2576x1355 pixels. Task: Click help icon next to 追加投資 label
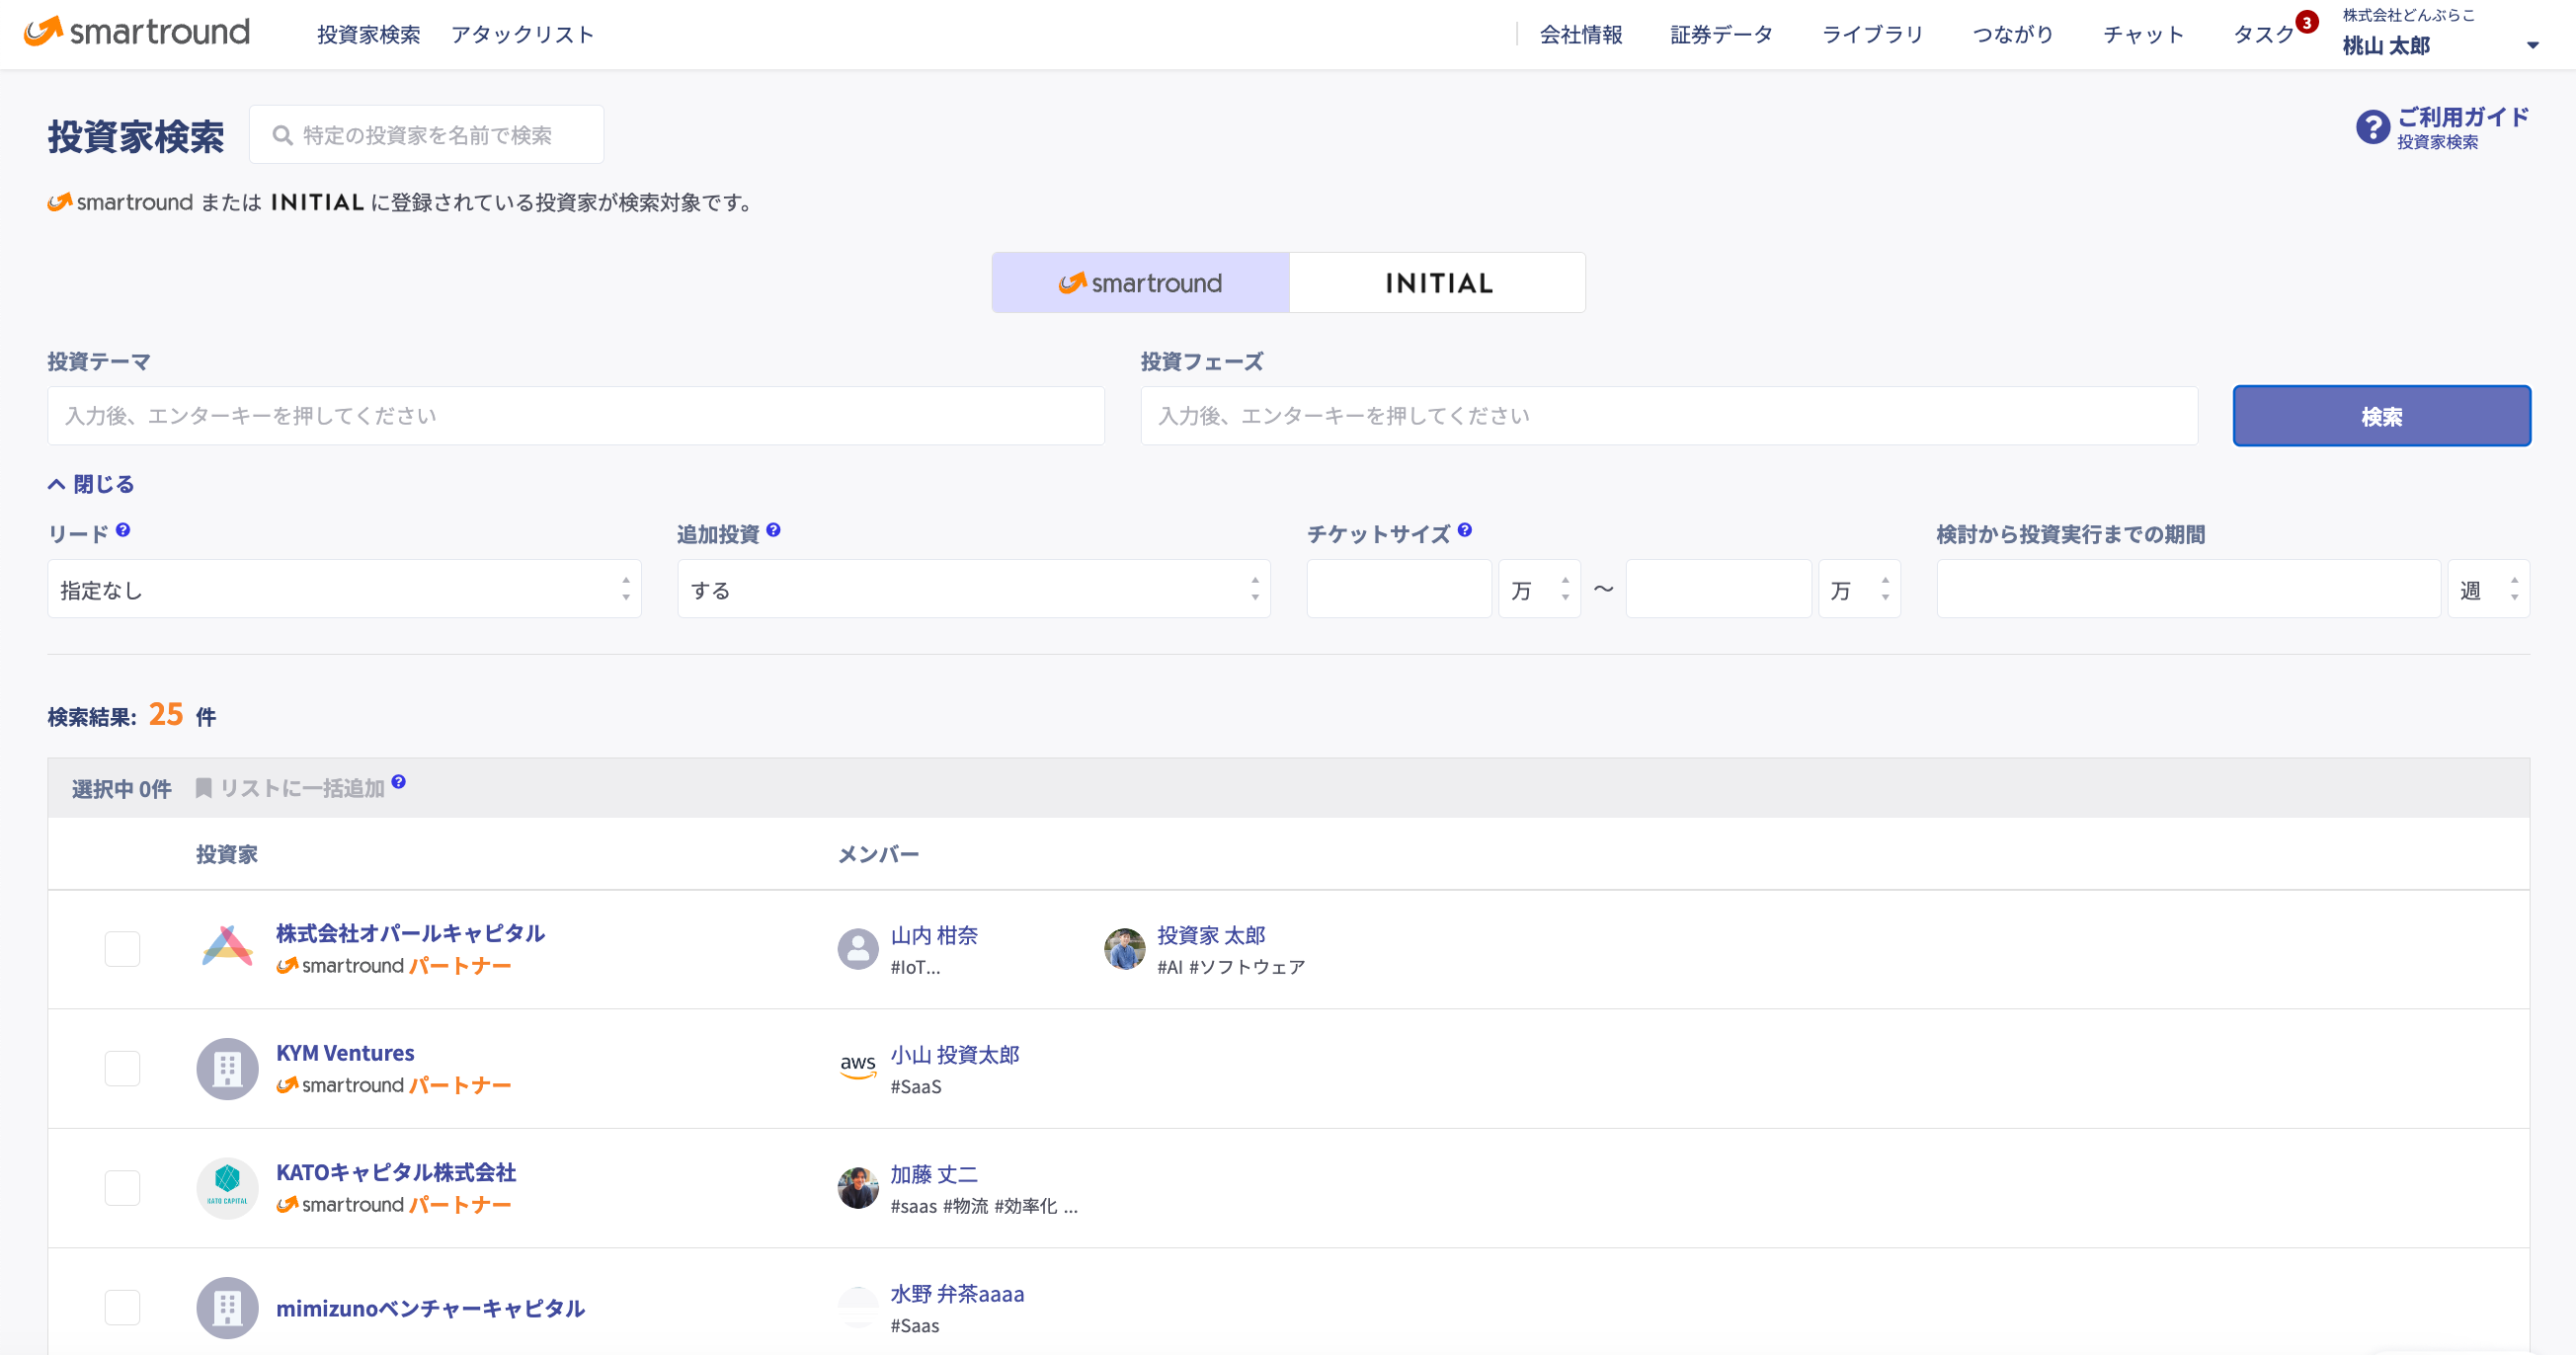773,530
